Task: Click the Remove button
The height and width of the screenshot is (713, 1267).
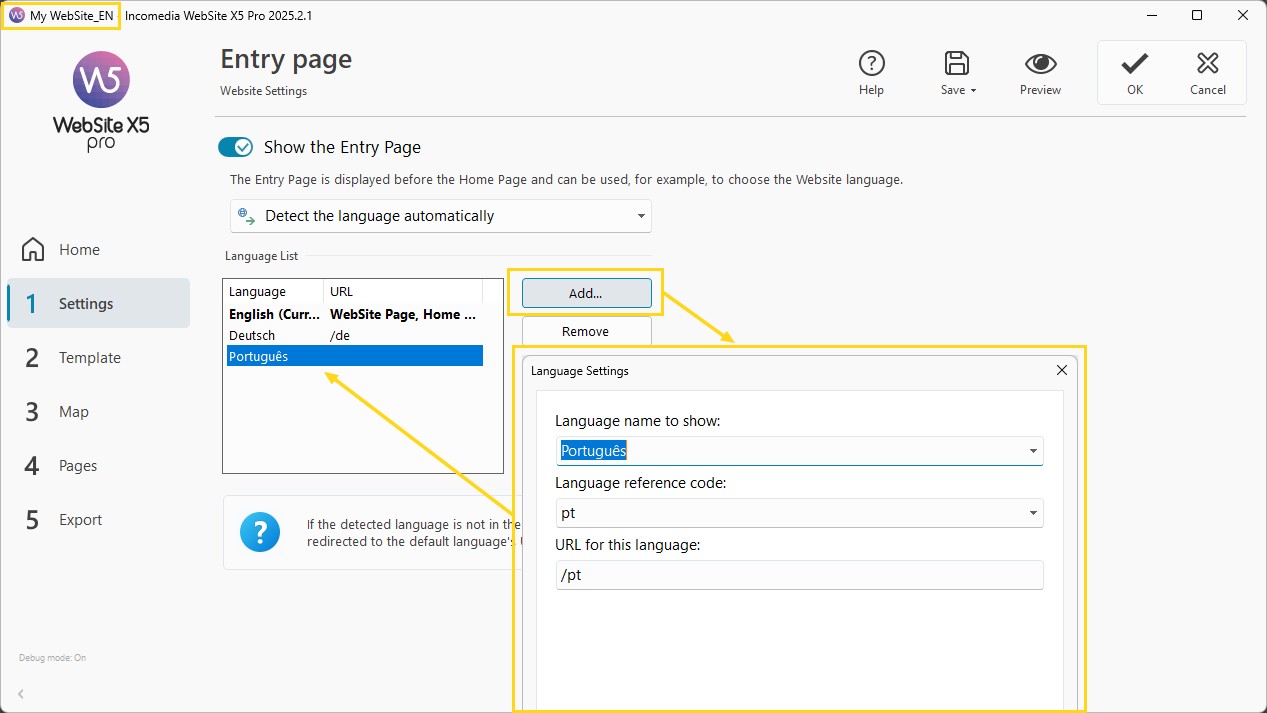Action: click(x=587, y=331)
